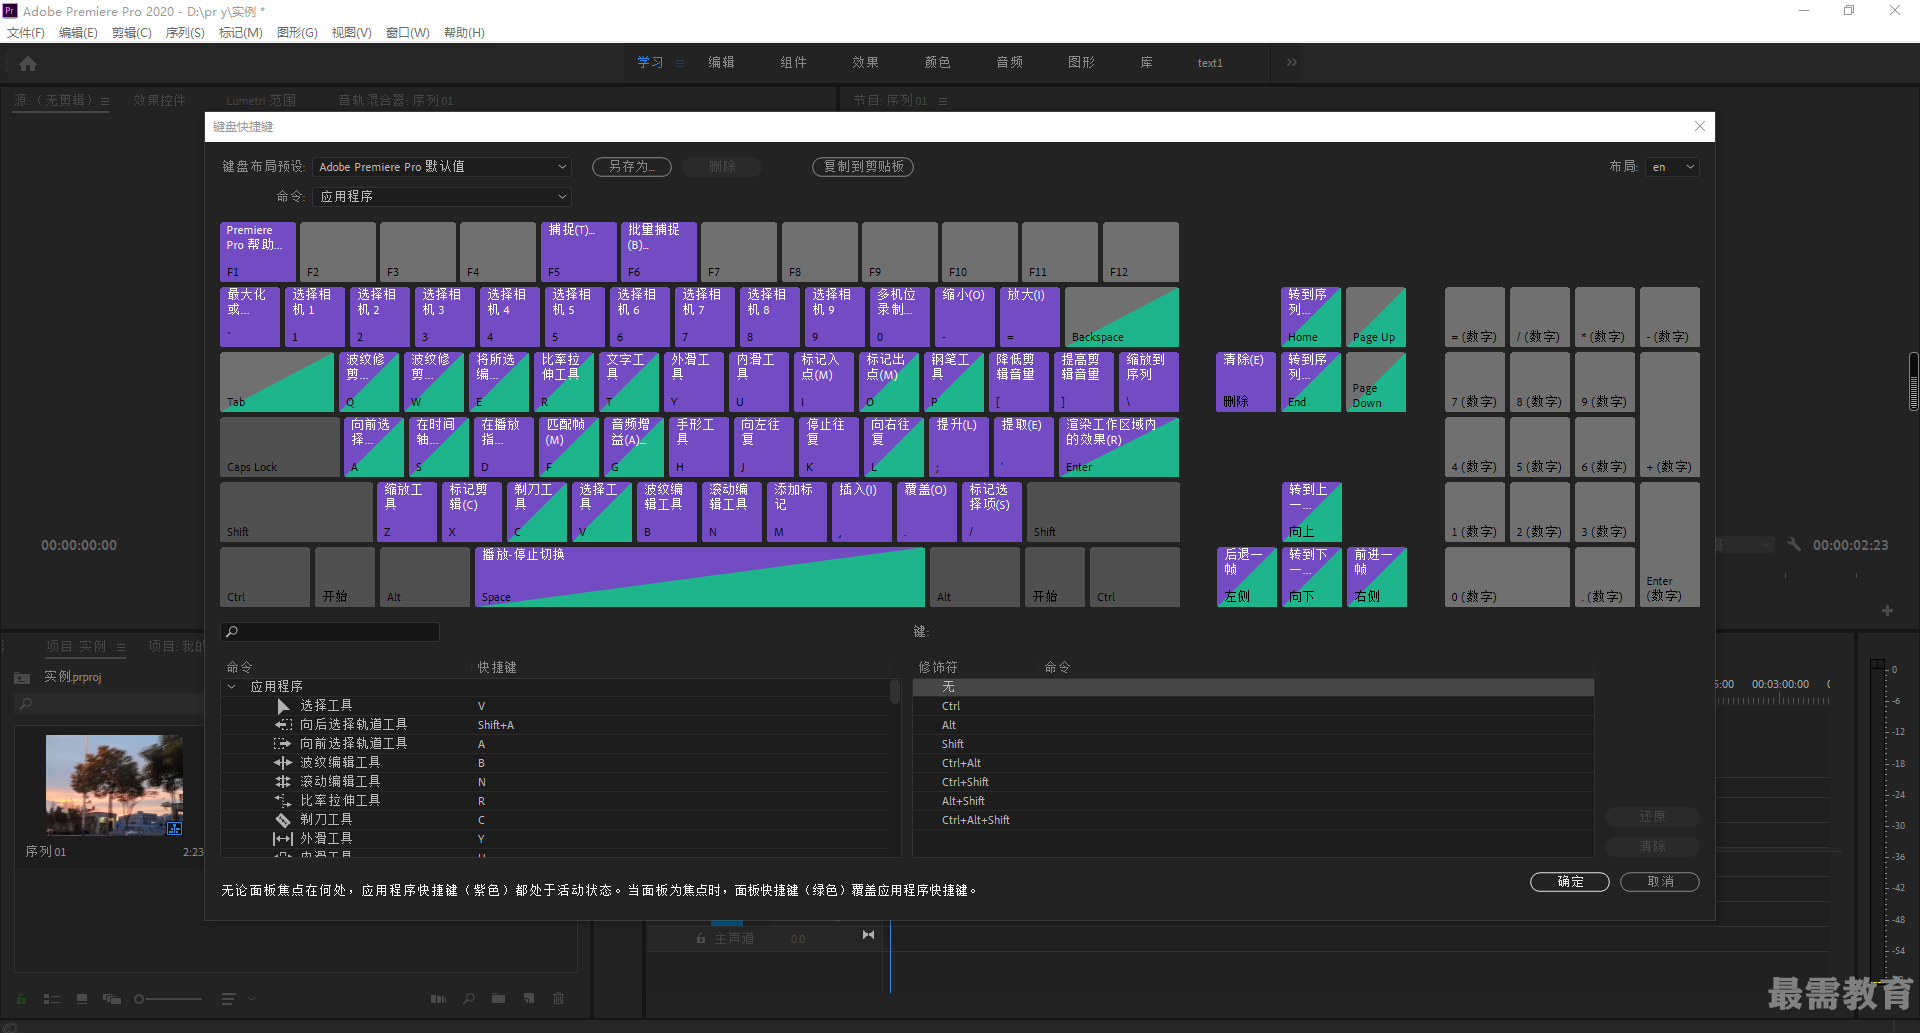
Task: Click the shortcut search input field
Action: click(330, 632)
